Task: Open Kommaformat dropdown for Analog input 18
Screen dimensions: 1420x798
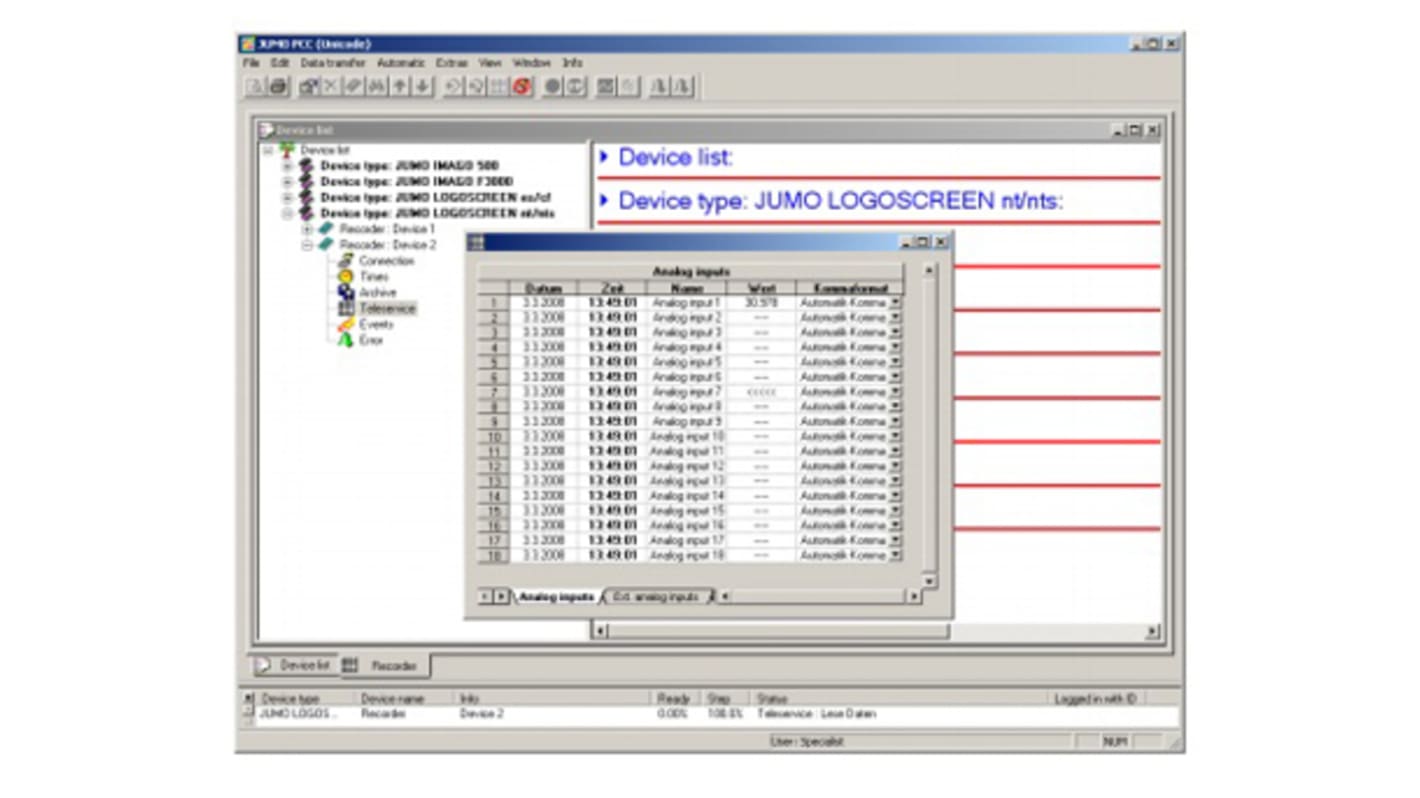Action: tap(895, 555)
